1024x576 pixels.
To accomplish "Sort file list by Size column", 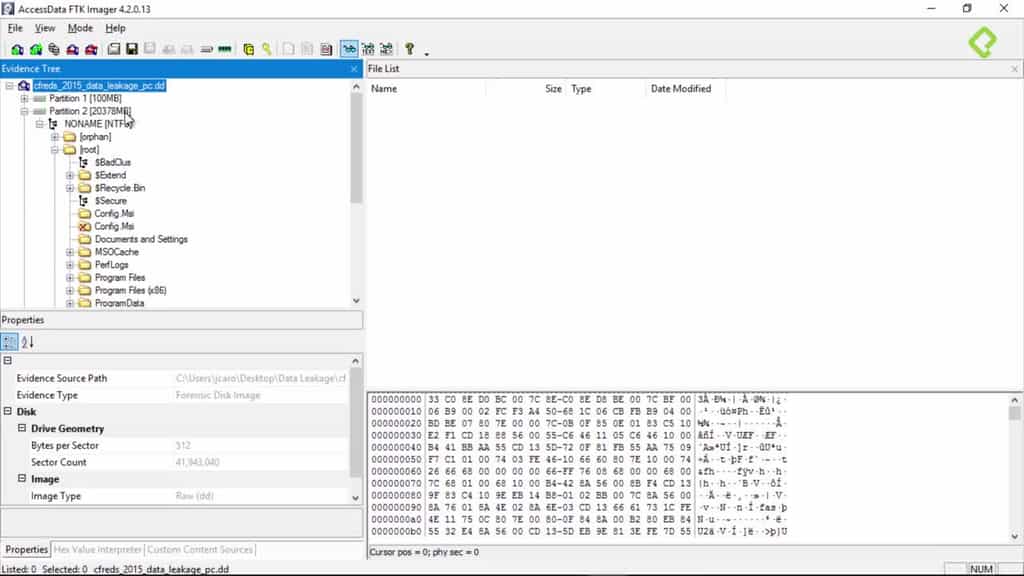I will [x=526, y=89].
